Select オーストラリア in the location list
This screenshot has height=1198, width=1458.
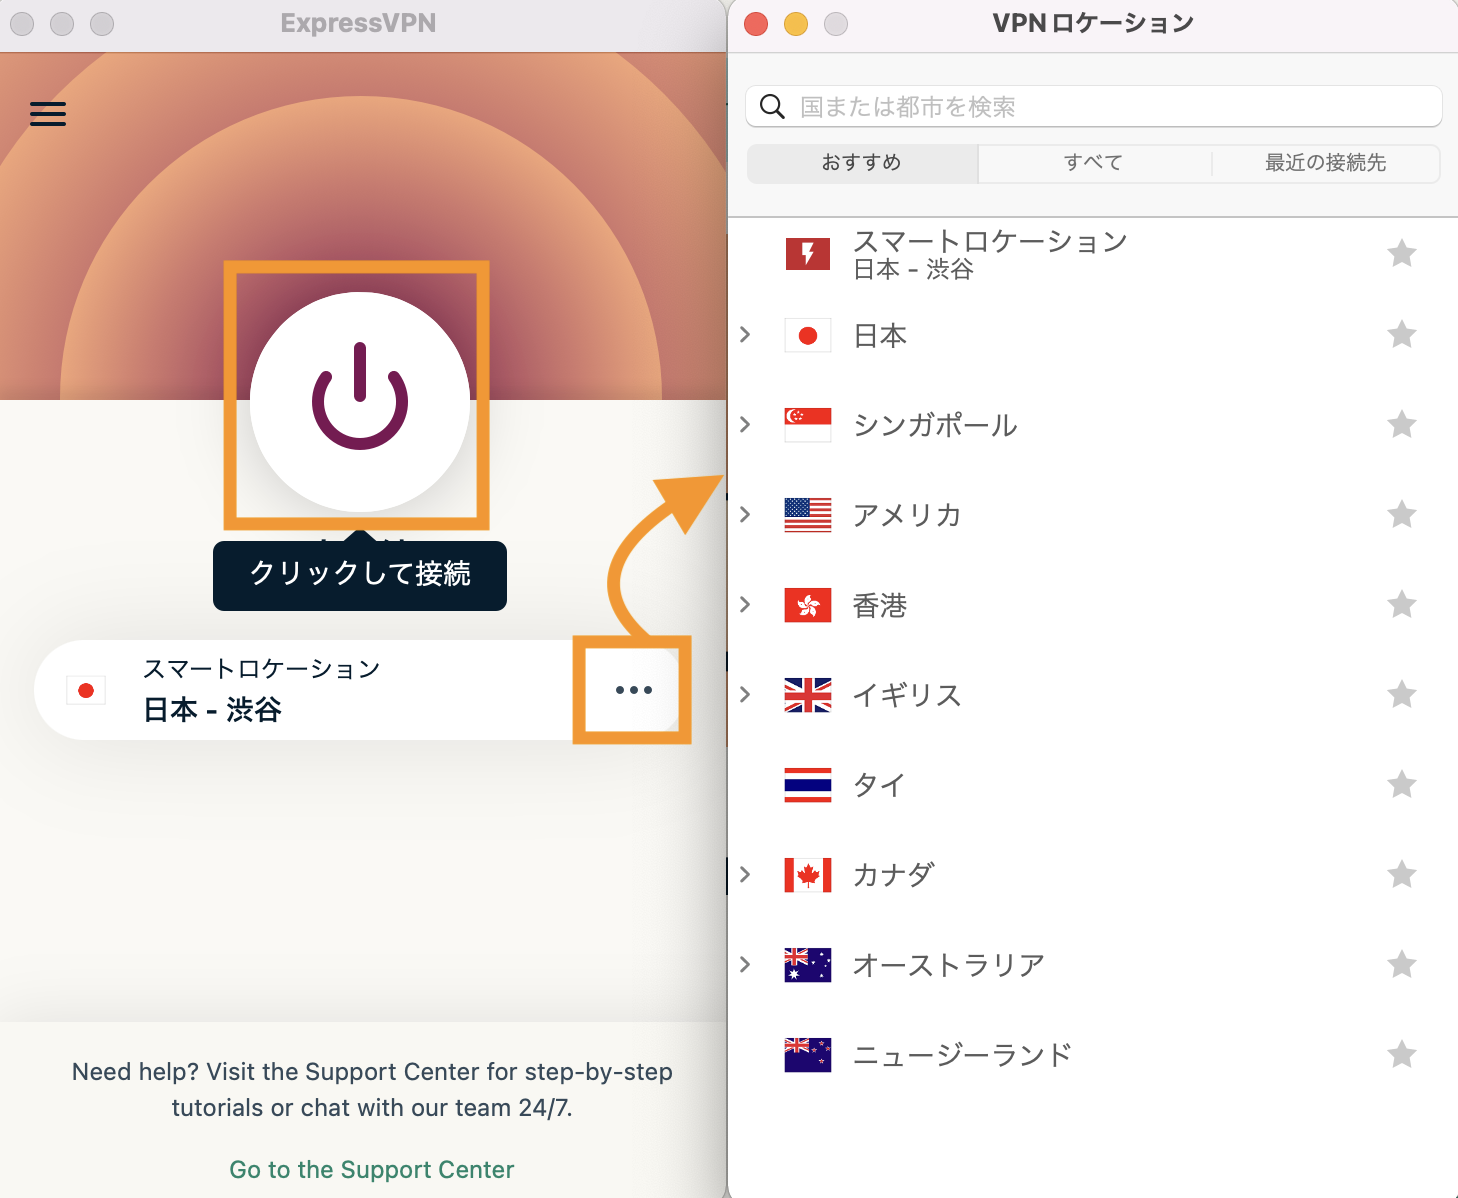[1092, 965]
